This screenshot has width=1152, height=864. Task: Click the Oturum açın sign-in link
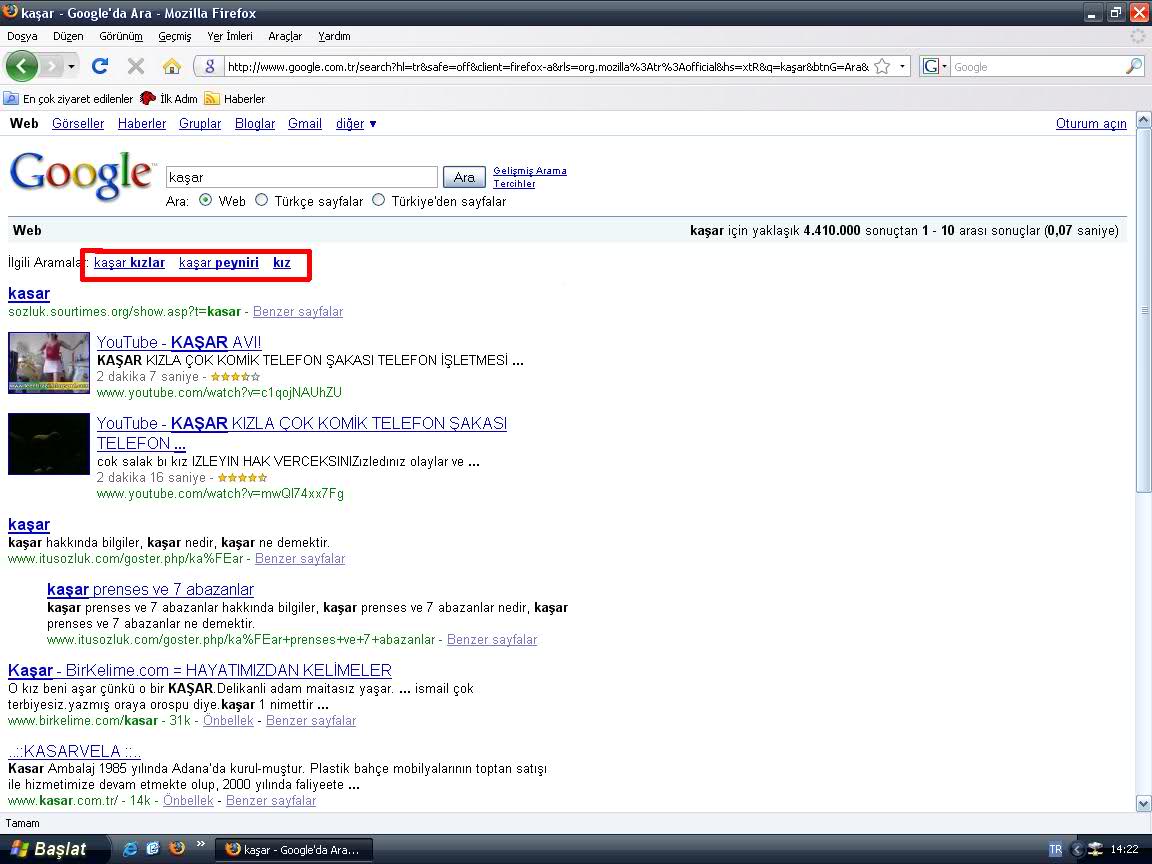pos(1091,123)
